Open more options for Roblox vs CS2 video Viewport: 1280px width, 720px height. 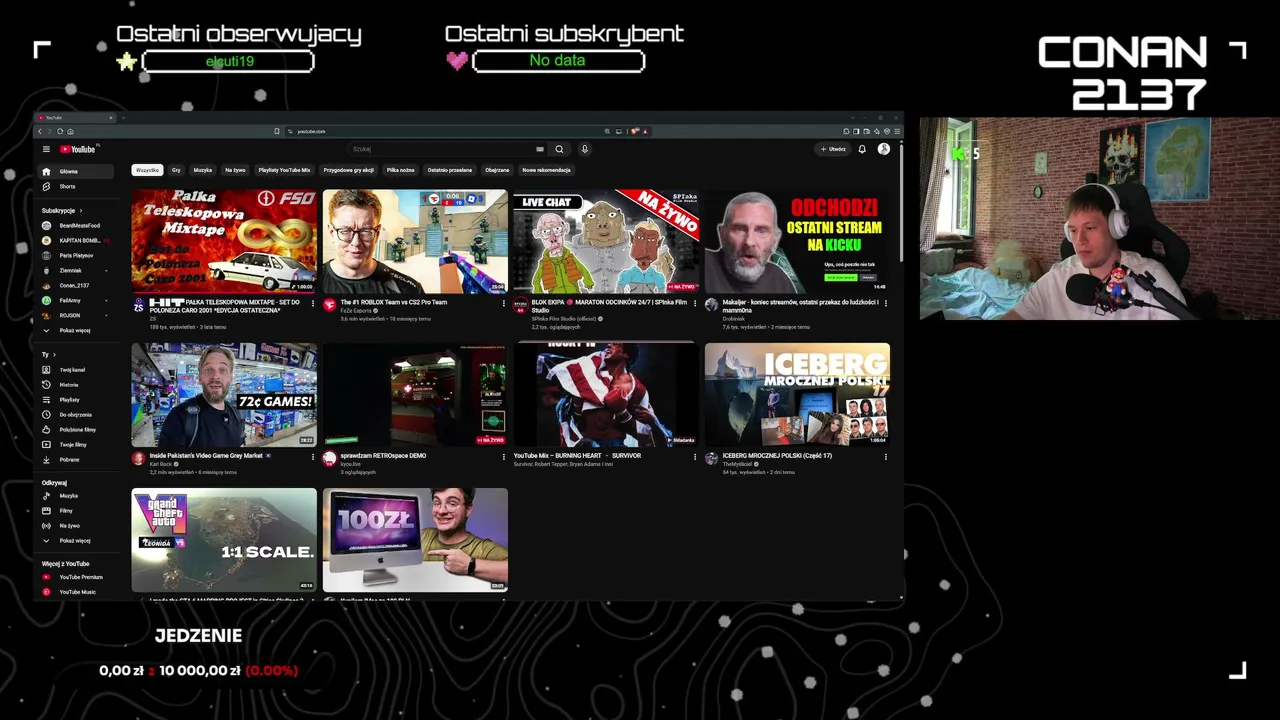click(x=503, y=303)
